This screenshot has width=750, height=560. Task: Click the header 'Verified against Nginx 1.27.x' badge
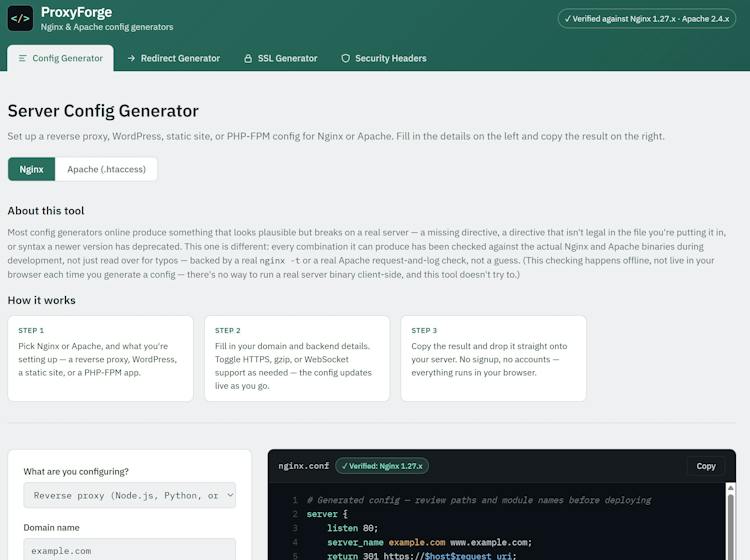647,19
